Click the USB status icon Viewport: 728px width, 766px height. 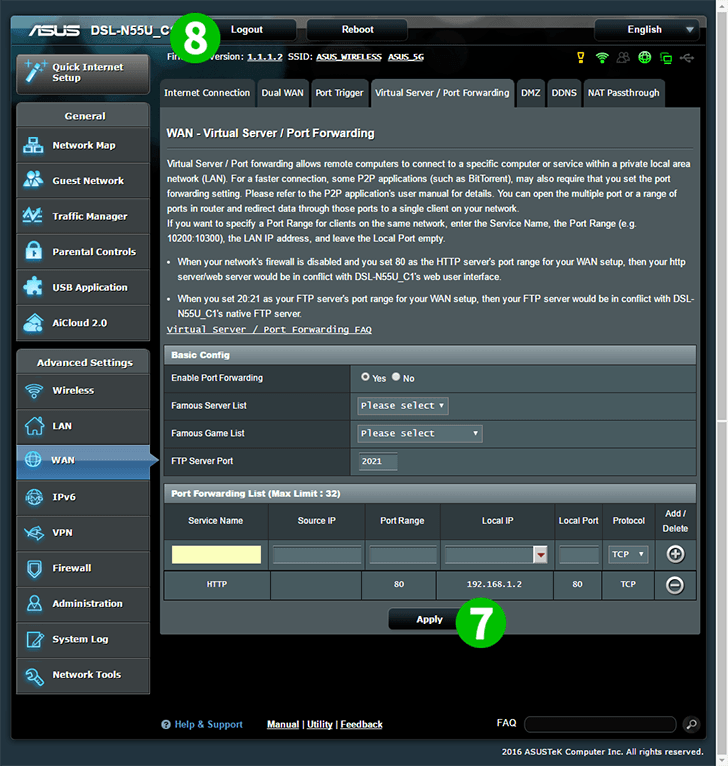(686, 58)
